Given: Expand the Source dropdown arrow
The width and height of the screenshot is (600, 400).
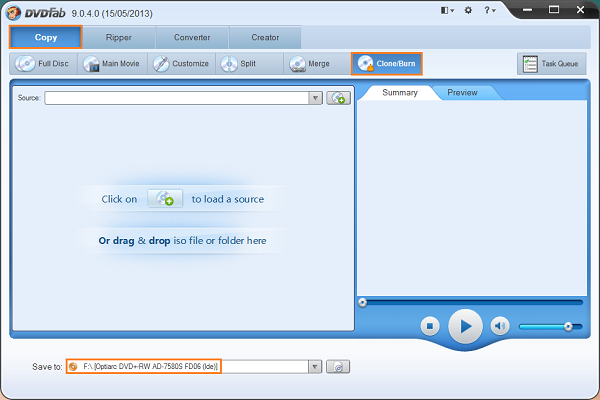Looking at the screenshot, I should (x=315, y=98).
